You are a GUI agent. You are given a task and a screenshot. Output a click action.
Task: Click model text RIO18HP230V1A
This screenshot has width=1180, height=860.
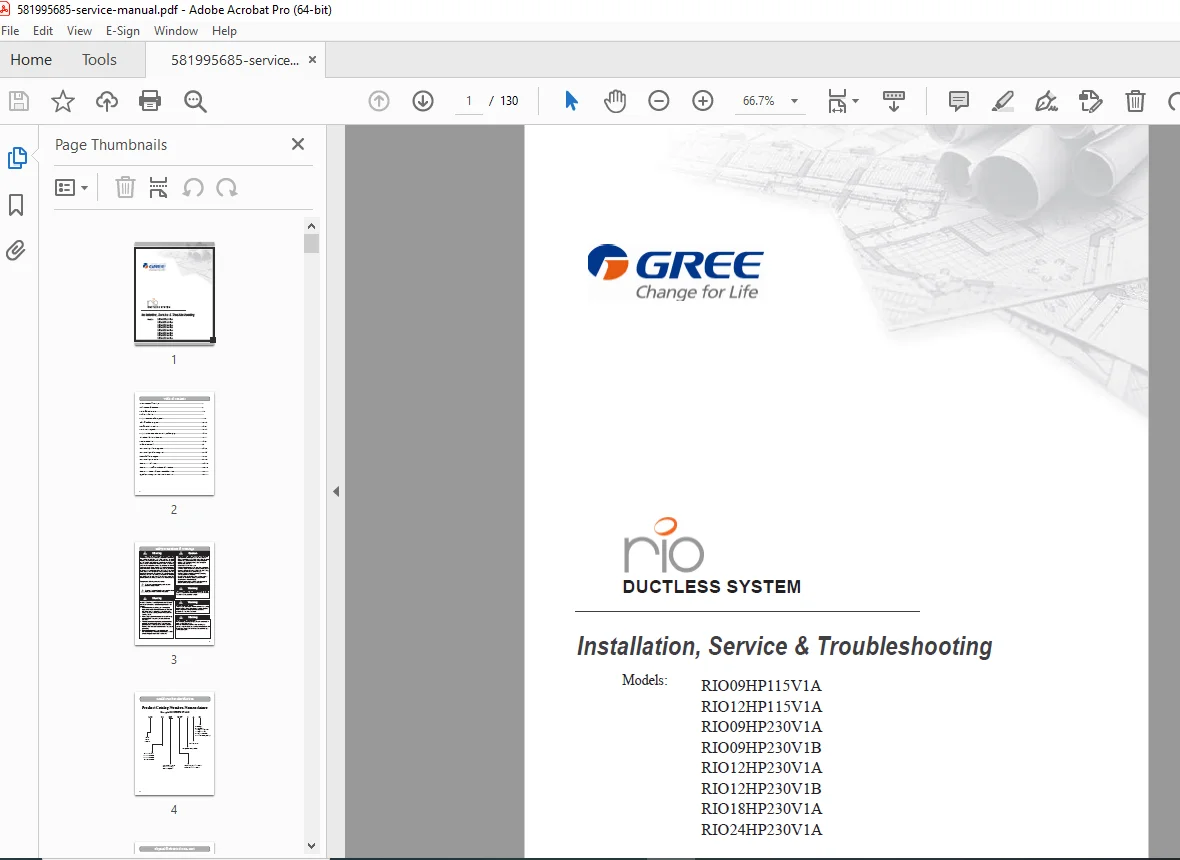coord(761,809)
